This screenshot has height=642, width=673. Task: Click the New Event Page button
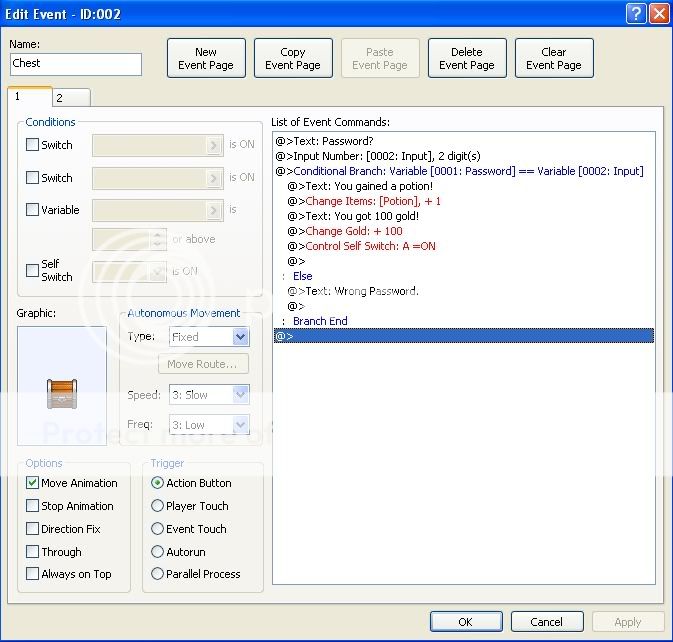point(206,59)
